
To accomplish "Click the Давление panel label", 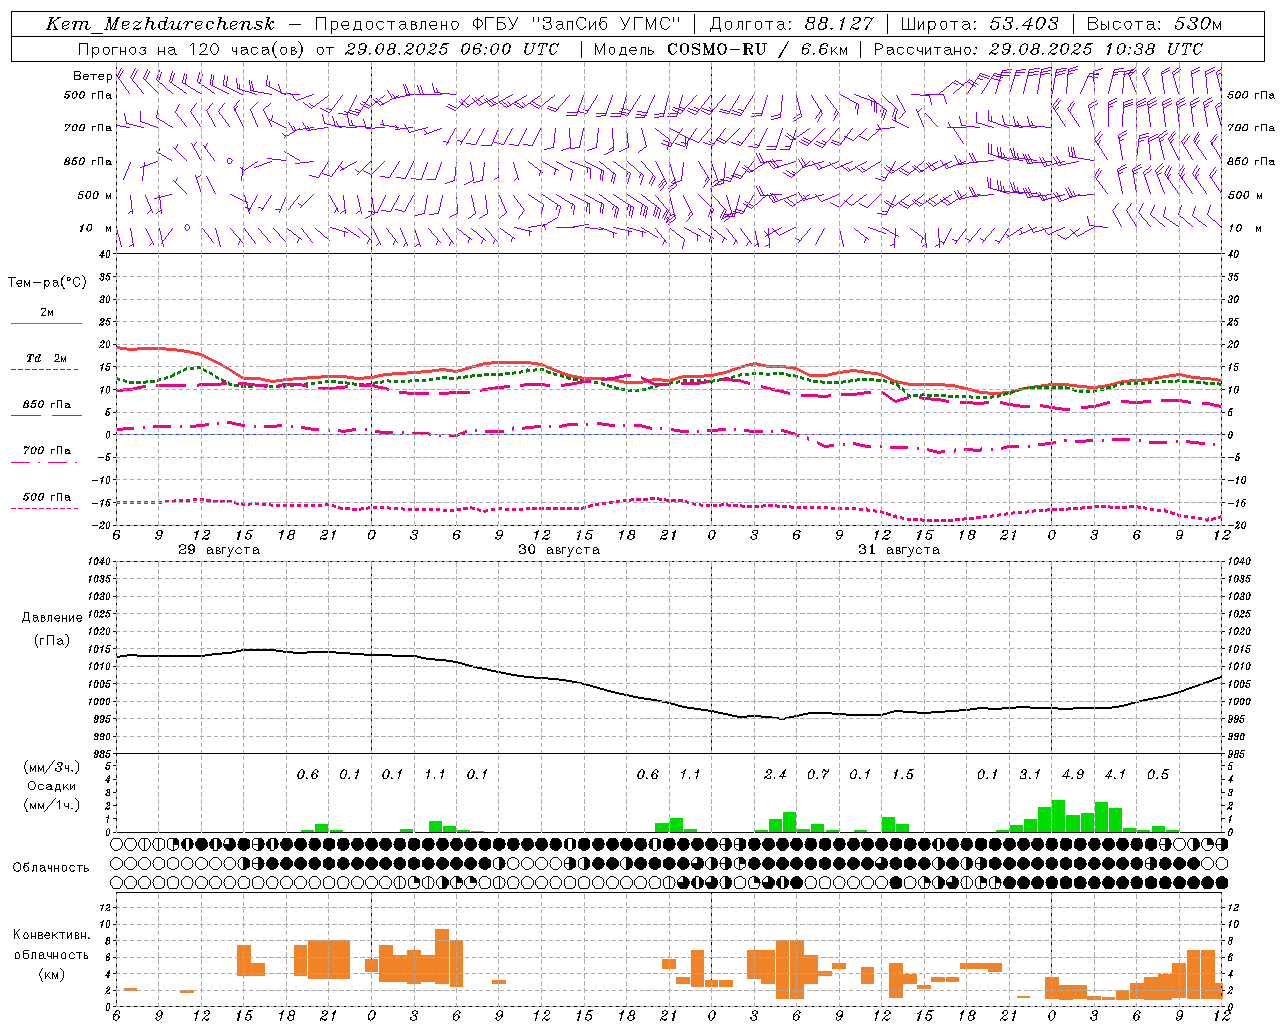I will 51,618.
